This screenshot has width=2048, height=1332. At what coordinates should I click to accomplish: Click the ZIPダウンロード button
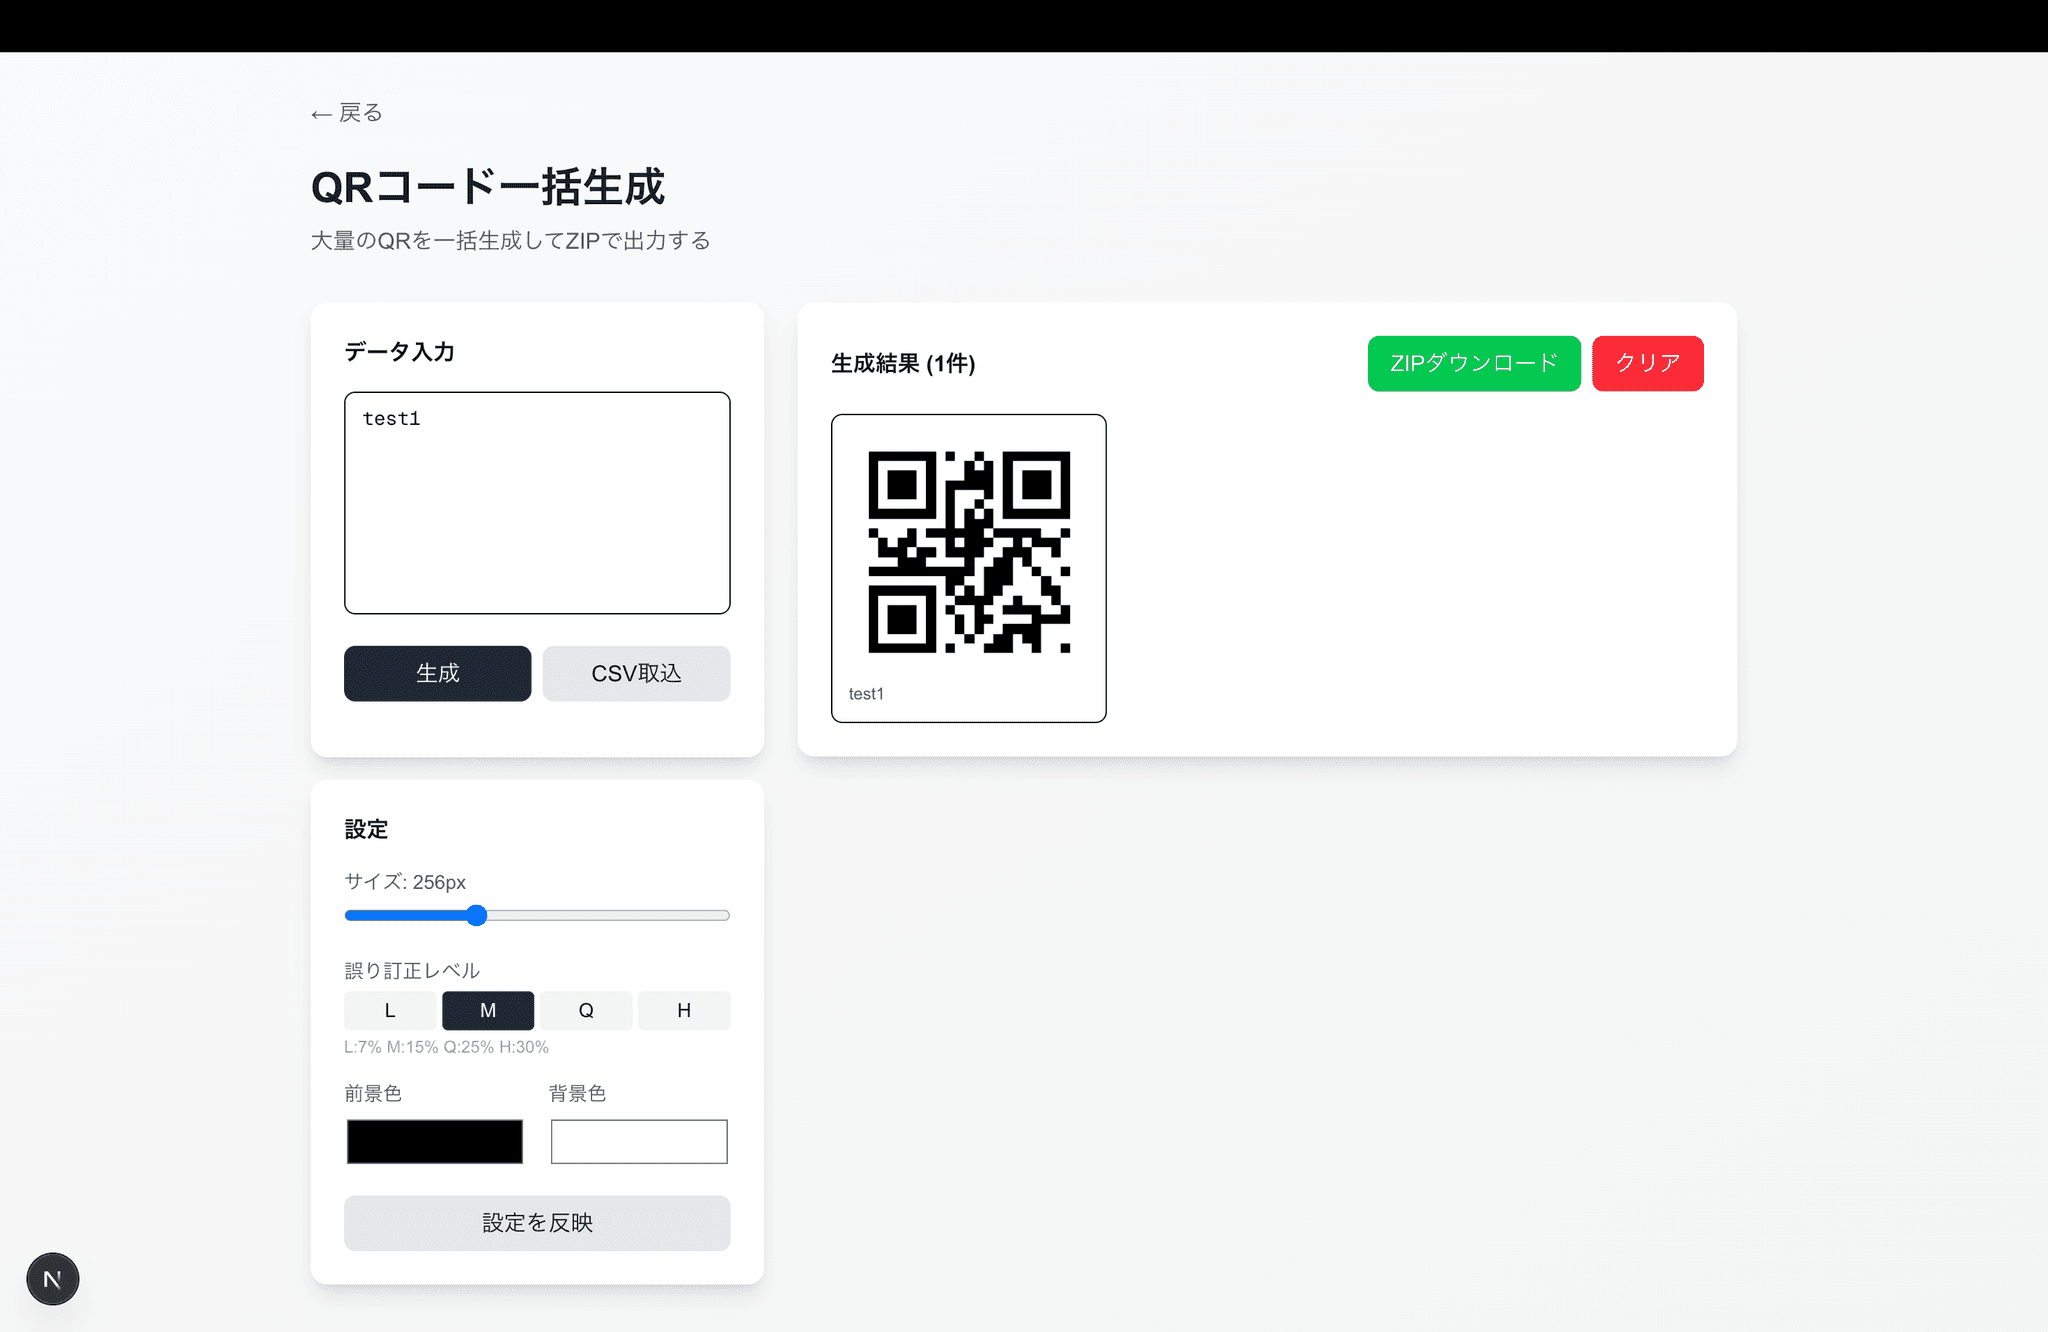point(1474,363)
